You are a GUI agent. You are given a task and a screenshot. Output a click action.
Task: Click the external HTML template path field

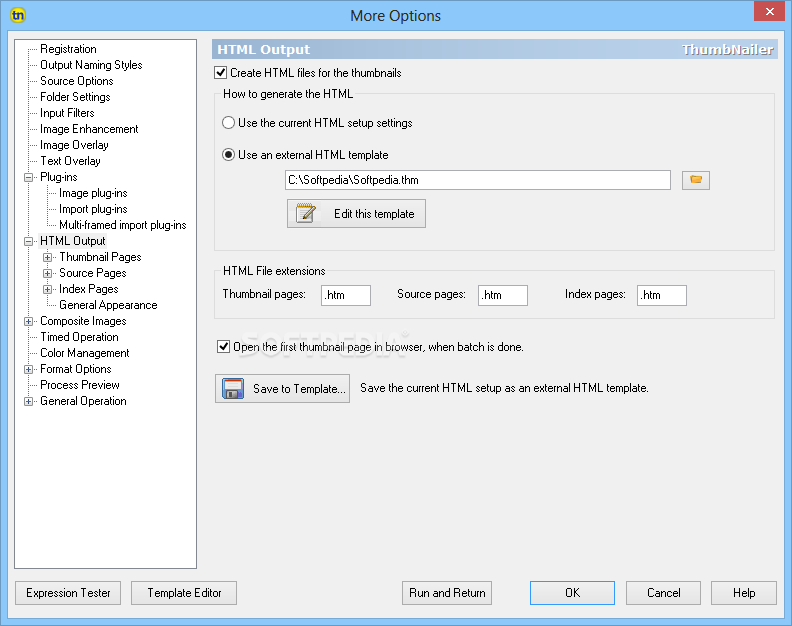[x=478, y=180]
